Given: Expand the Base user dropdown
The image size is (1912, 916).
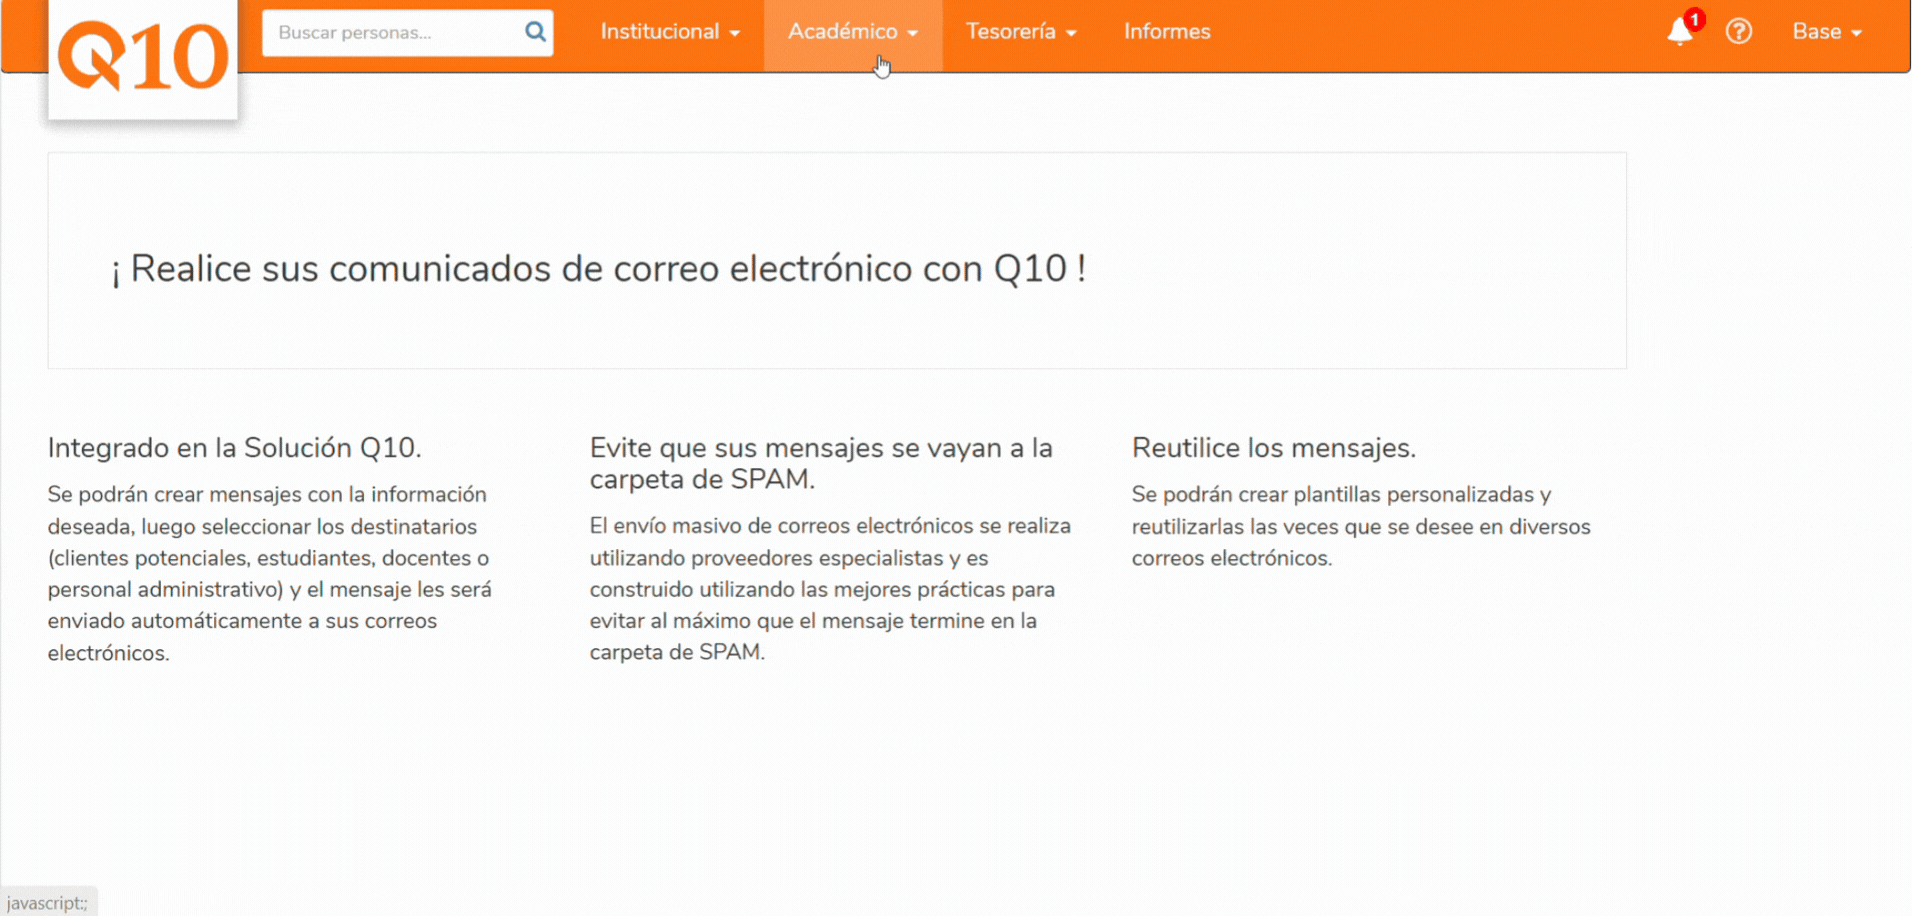Looking at the screenshot, I should coord(1827,32).
